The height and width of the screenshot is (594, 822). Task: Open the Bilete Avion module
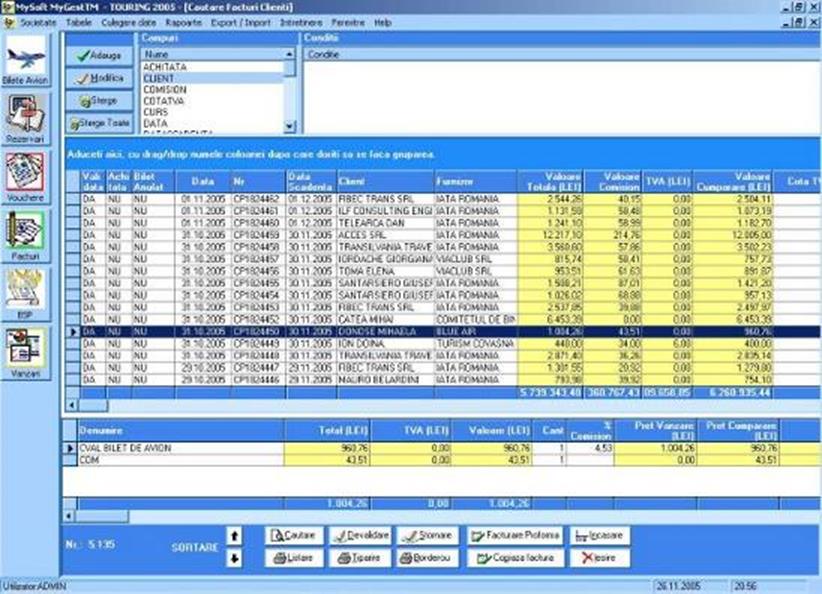tap(25, 60)
